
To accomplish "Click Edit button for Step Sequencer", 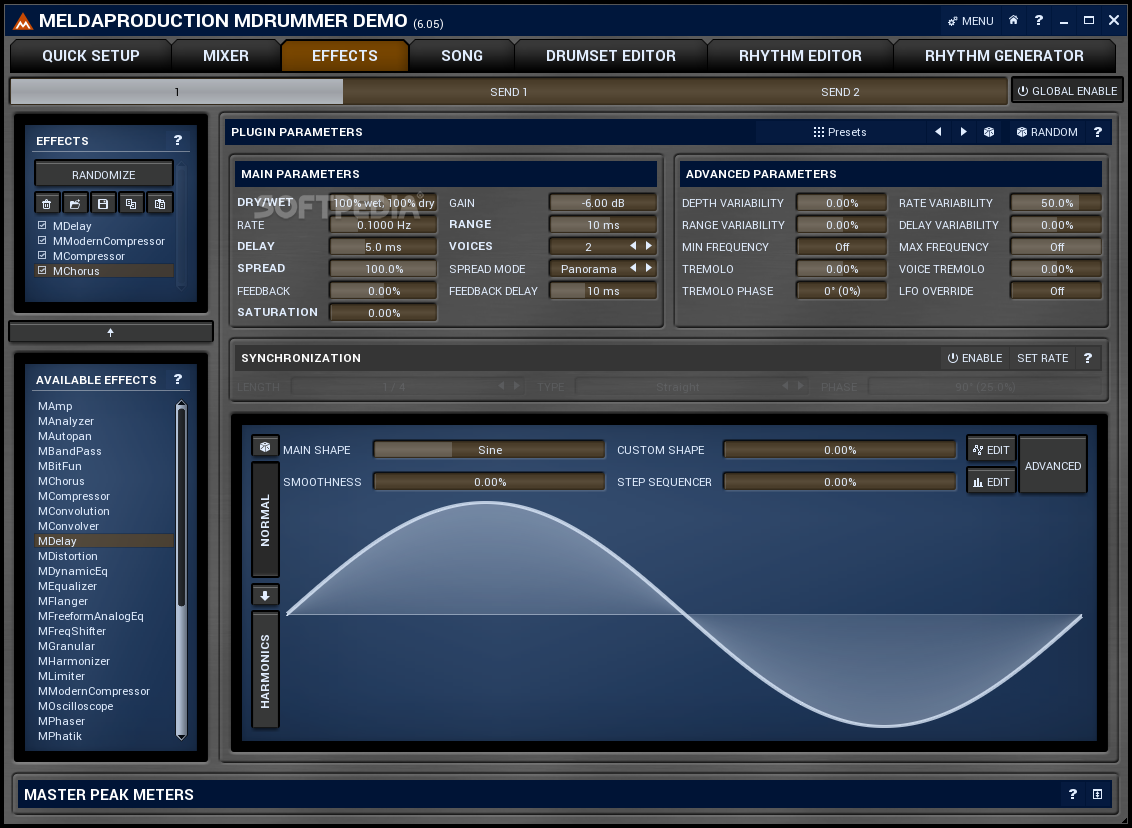I will point(991,481).
